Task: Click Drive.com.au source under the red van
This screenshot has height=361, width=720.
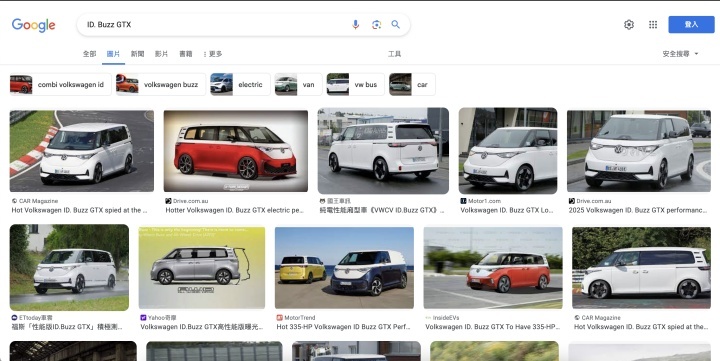Action: pos(190,201)
